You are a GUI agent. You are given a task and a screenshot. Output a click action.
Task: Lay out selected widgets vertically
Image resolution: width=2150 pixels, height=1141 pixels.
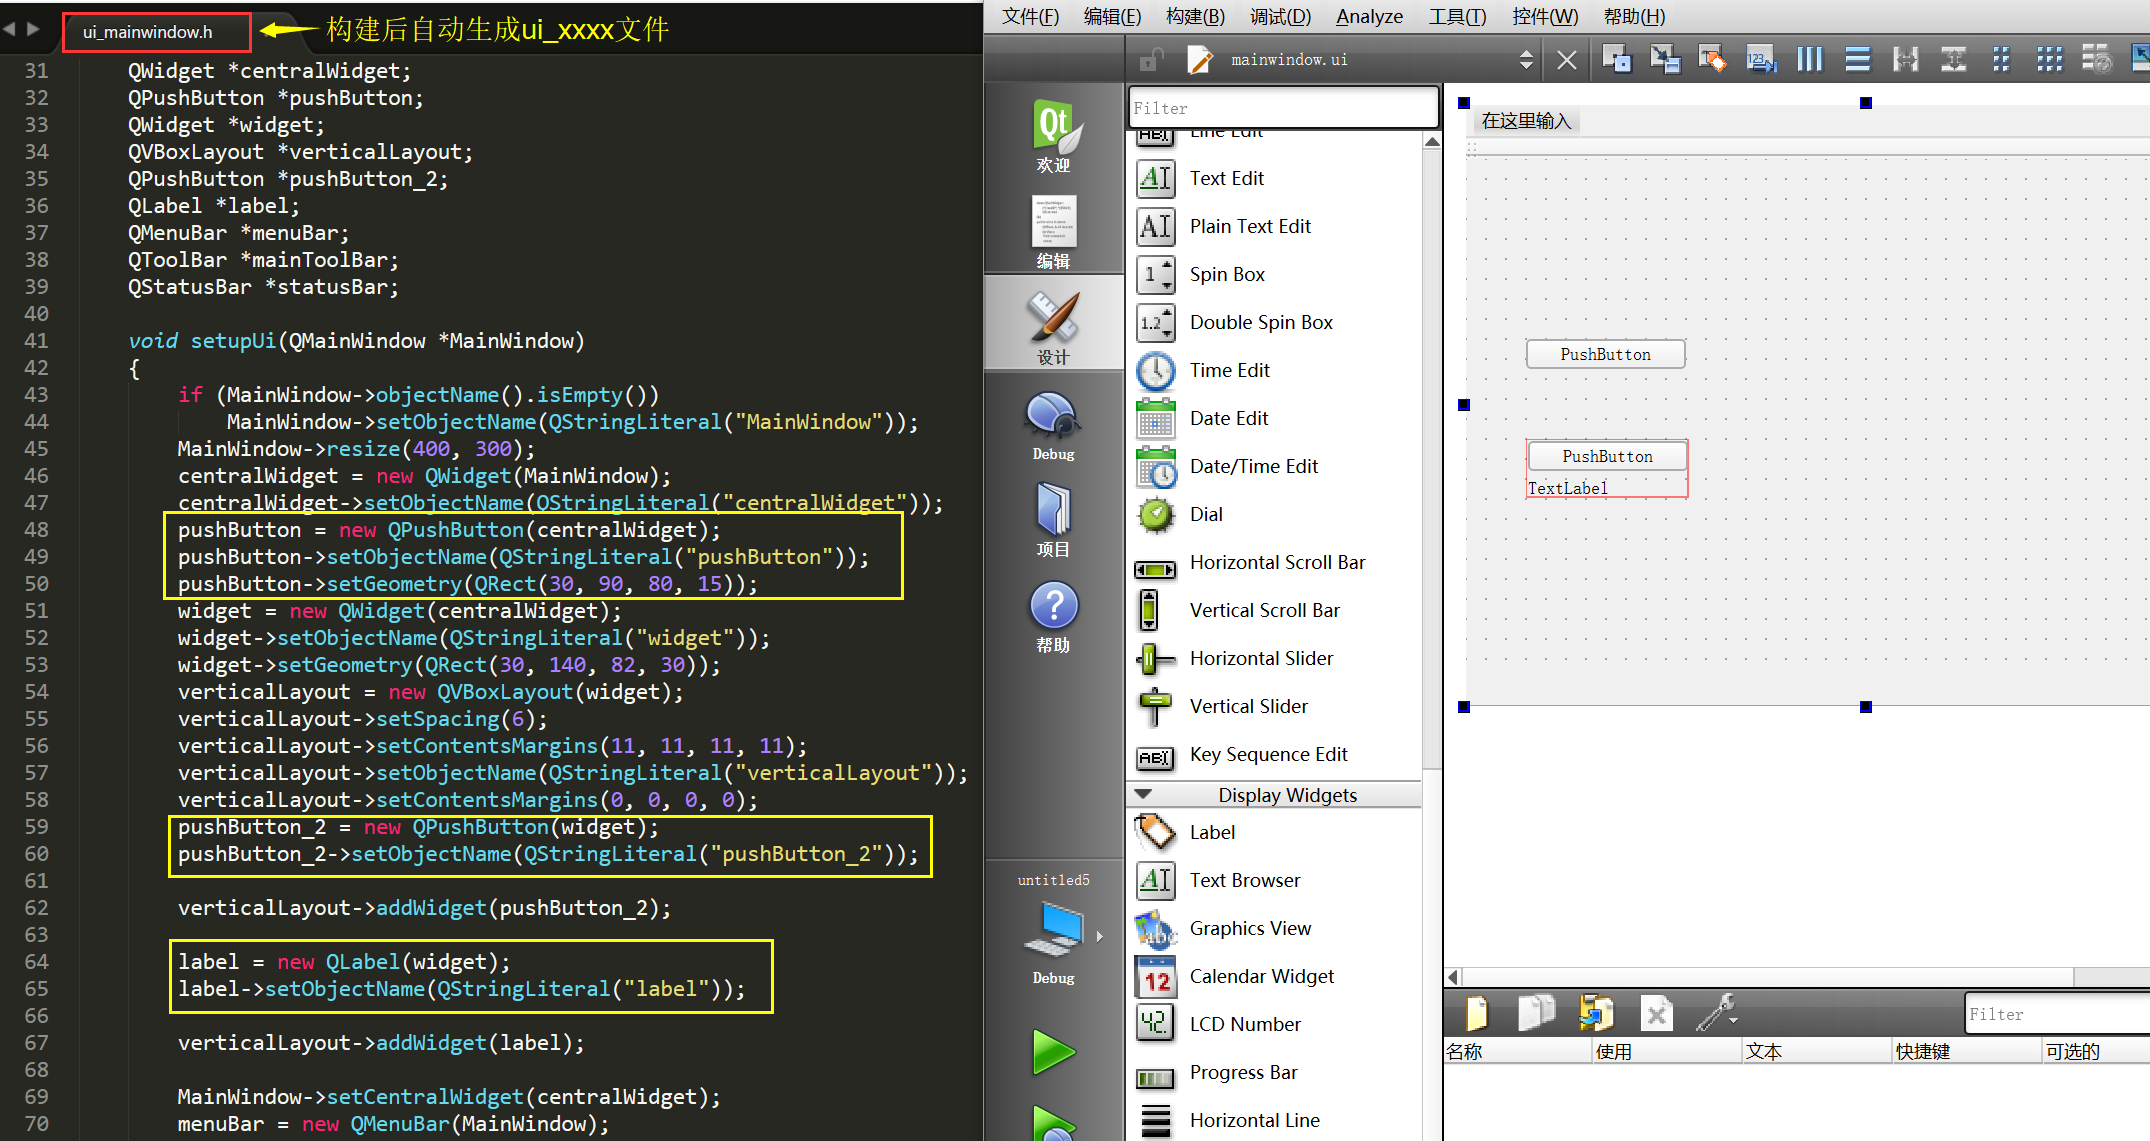click(1858, 60)
